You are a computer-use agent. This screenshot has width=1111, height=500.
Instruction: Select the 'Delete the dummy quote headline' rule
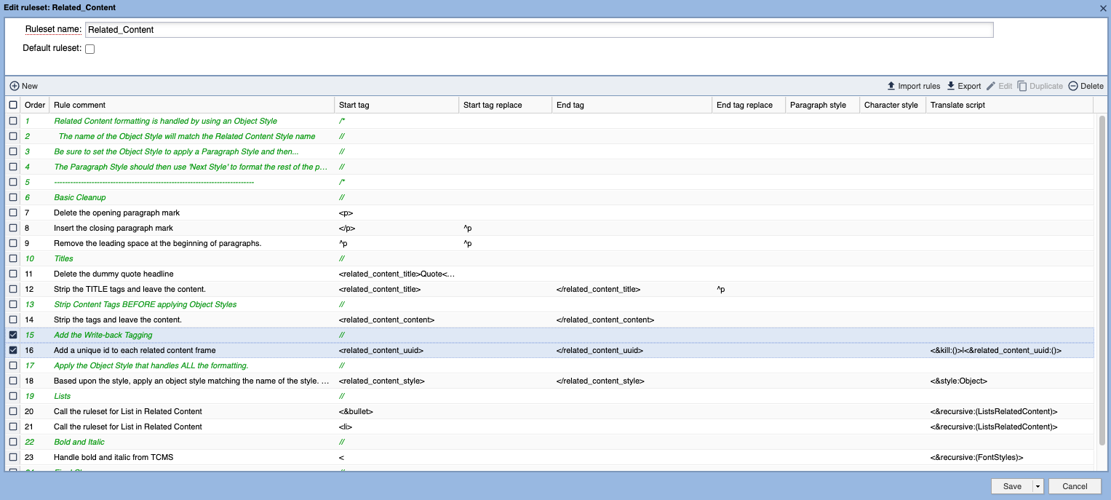point(113,274)
